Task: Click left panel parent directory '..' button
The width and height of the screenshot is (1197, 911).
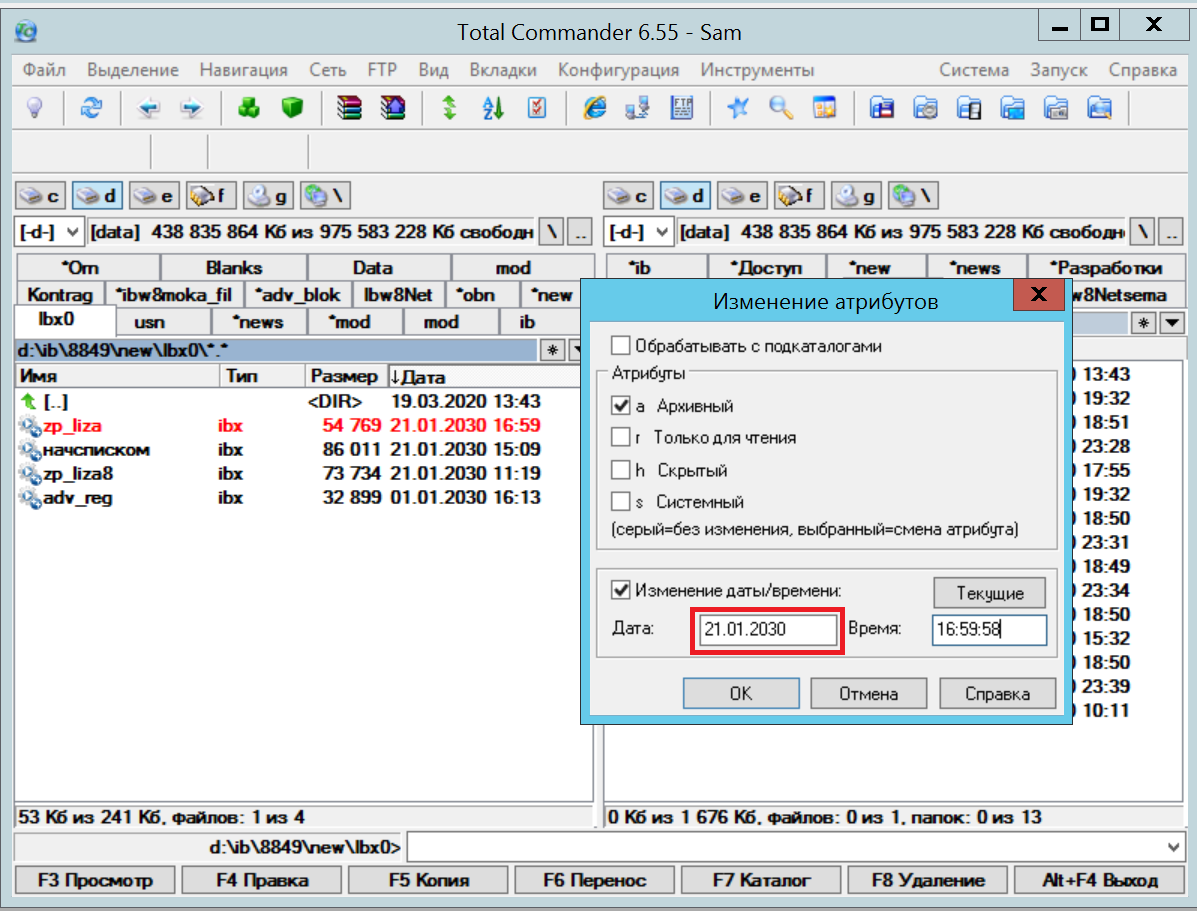Action: (x=580, y=231)
